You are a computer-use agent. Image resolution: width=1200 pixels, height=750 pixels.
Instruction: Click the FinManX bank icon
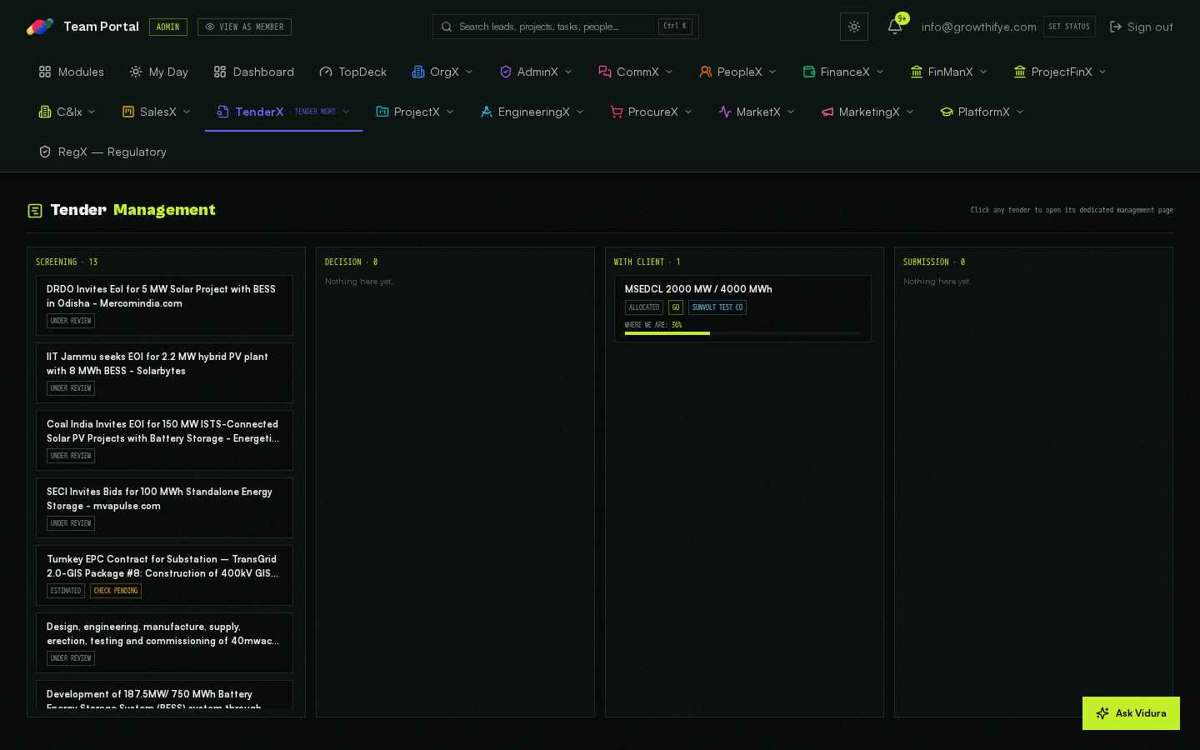click(916, 72)
